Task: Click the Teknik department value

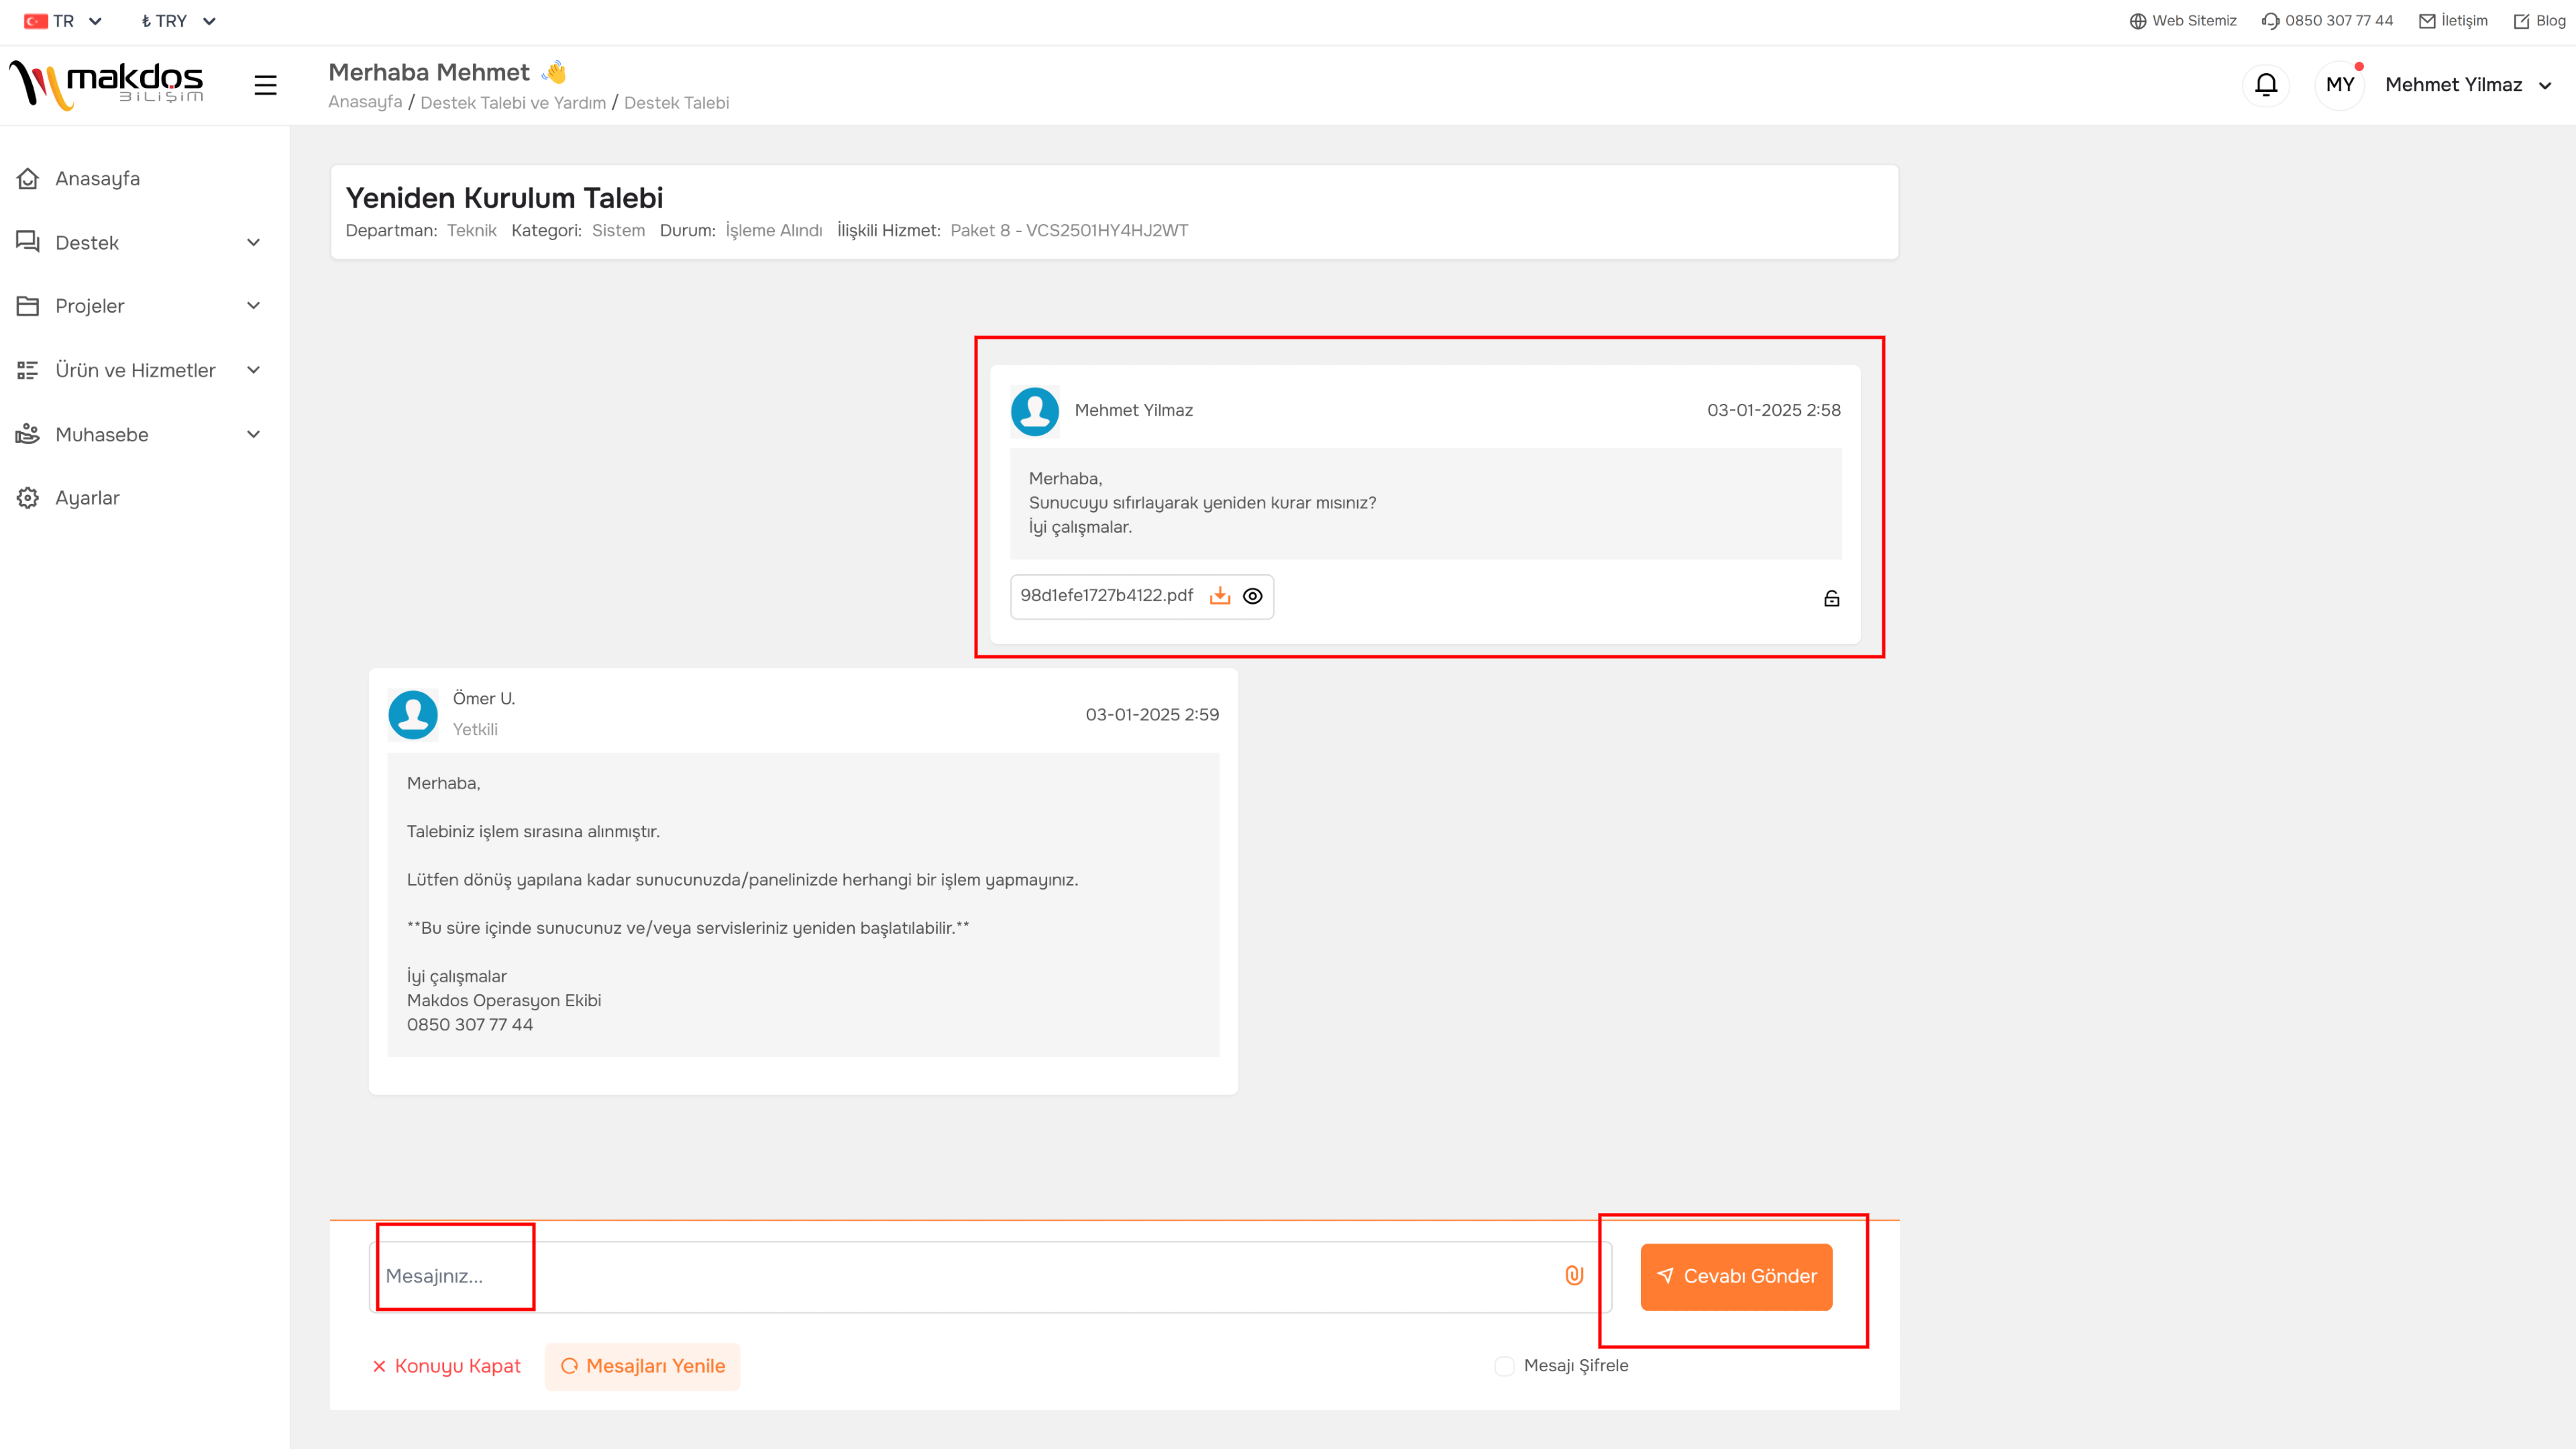Action: 471,230
